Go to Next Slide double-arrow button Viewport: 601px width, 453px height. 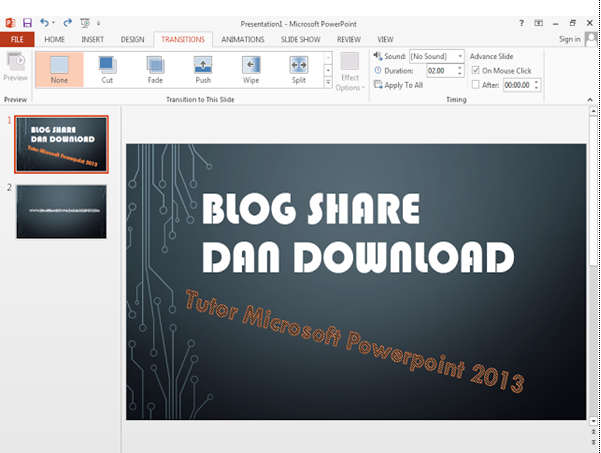pos(593,442)
